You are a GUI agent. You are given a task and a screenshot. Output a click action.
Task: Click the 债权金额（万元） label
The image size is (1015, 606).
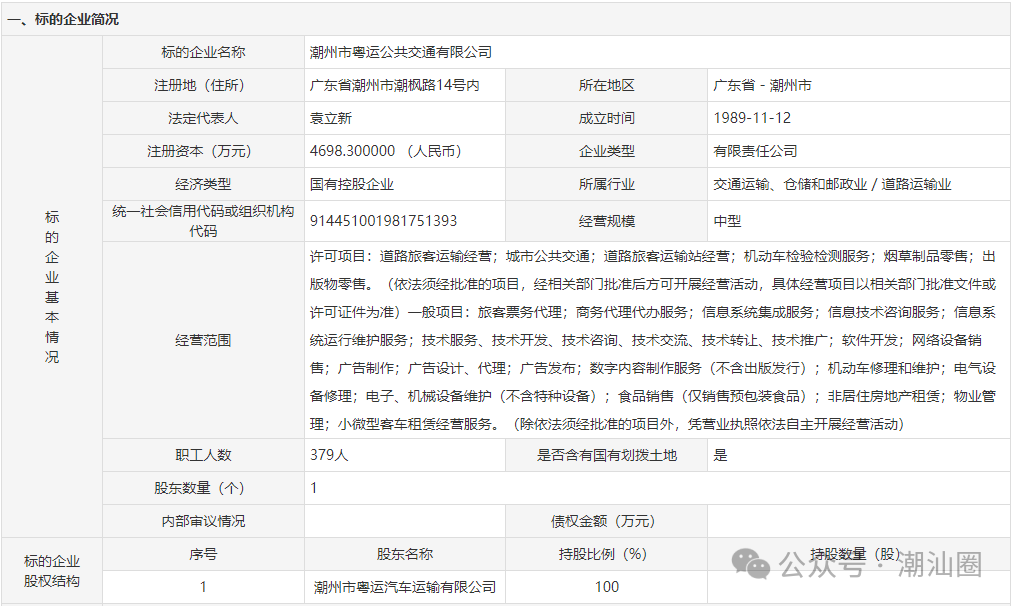(603, 521)
